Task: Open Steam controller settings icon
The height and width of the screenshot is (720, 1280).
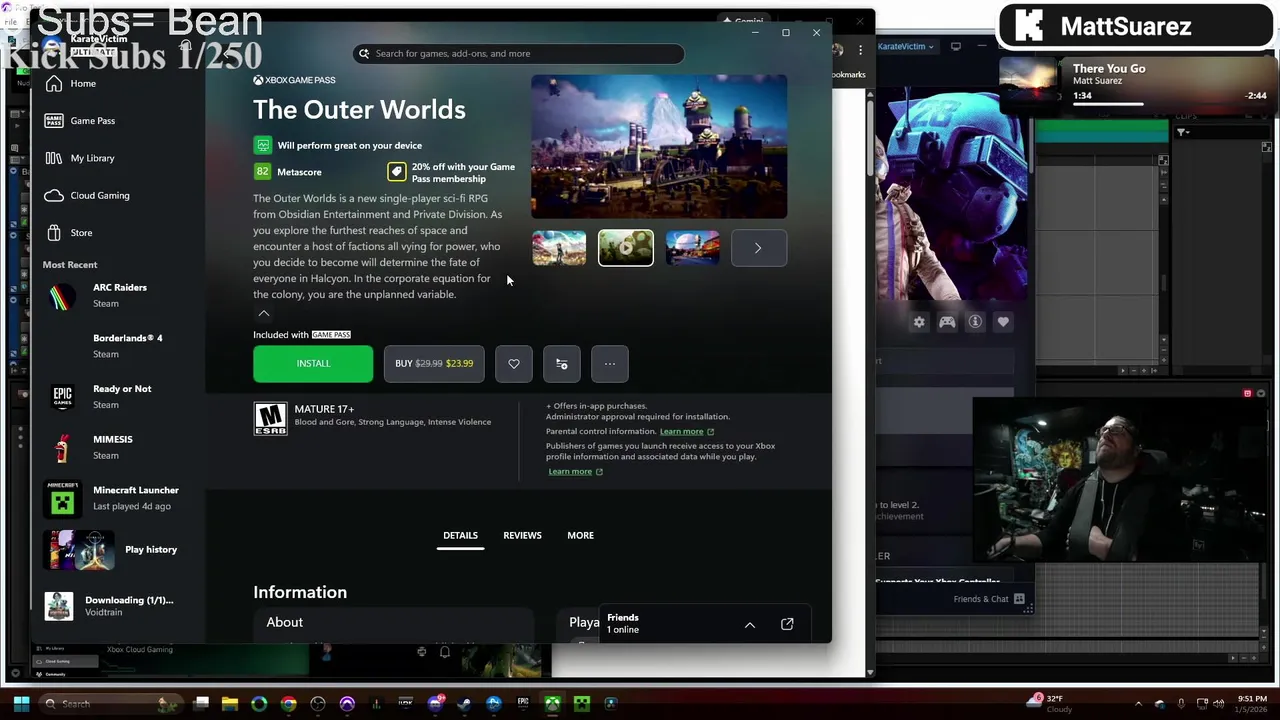Action: tap(947, 322)
